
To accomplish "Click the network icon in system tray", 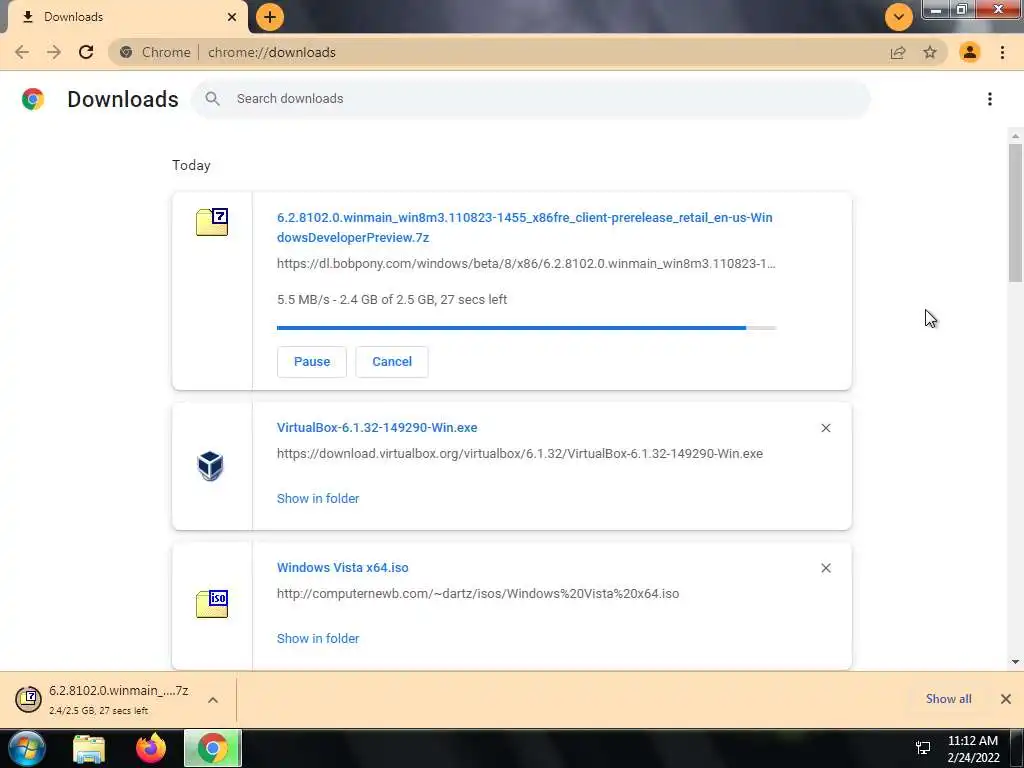I will [x=923, y=748].
